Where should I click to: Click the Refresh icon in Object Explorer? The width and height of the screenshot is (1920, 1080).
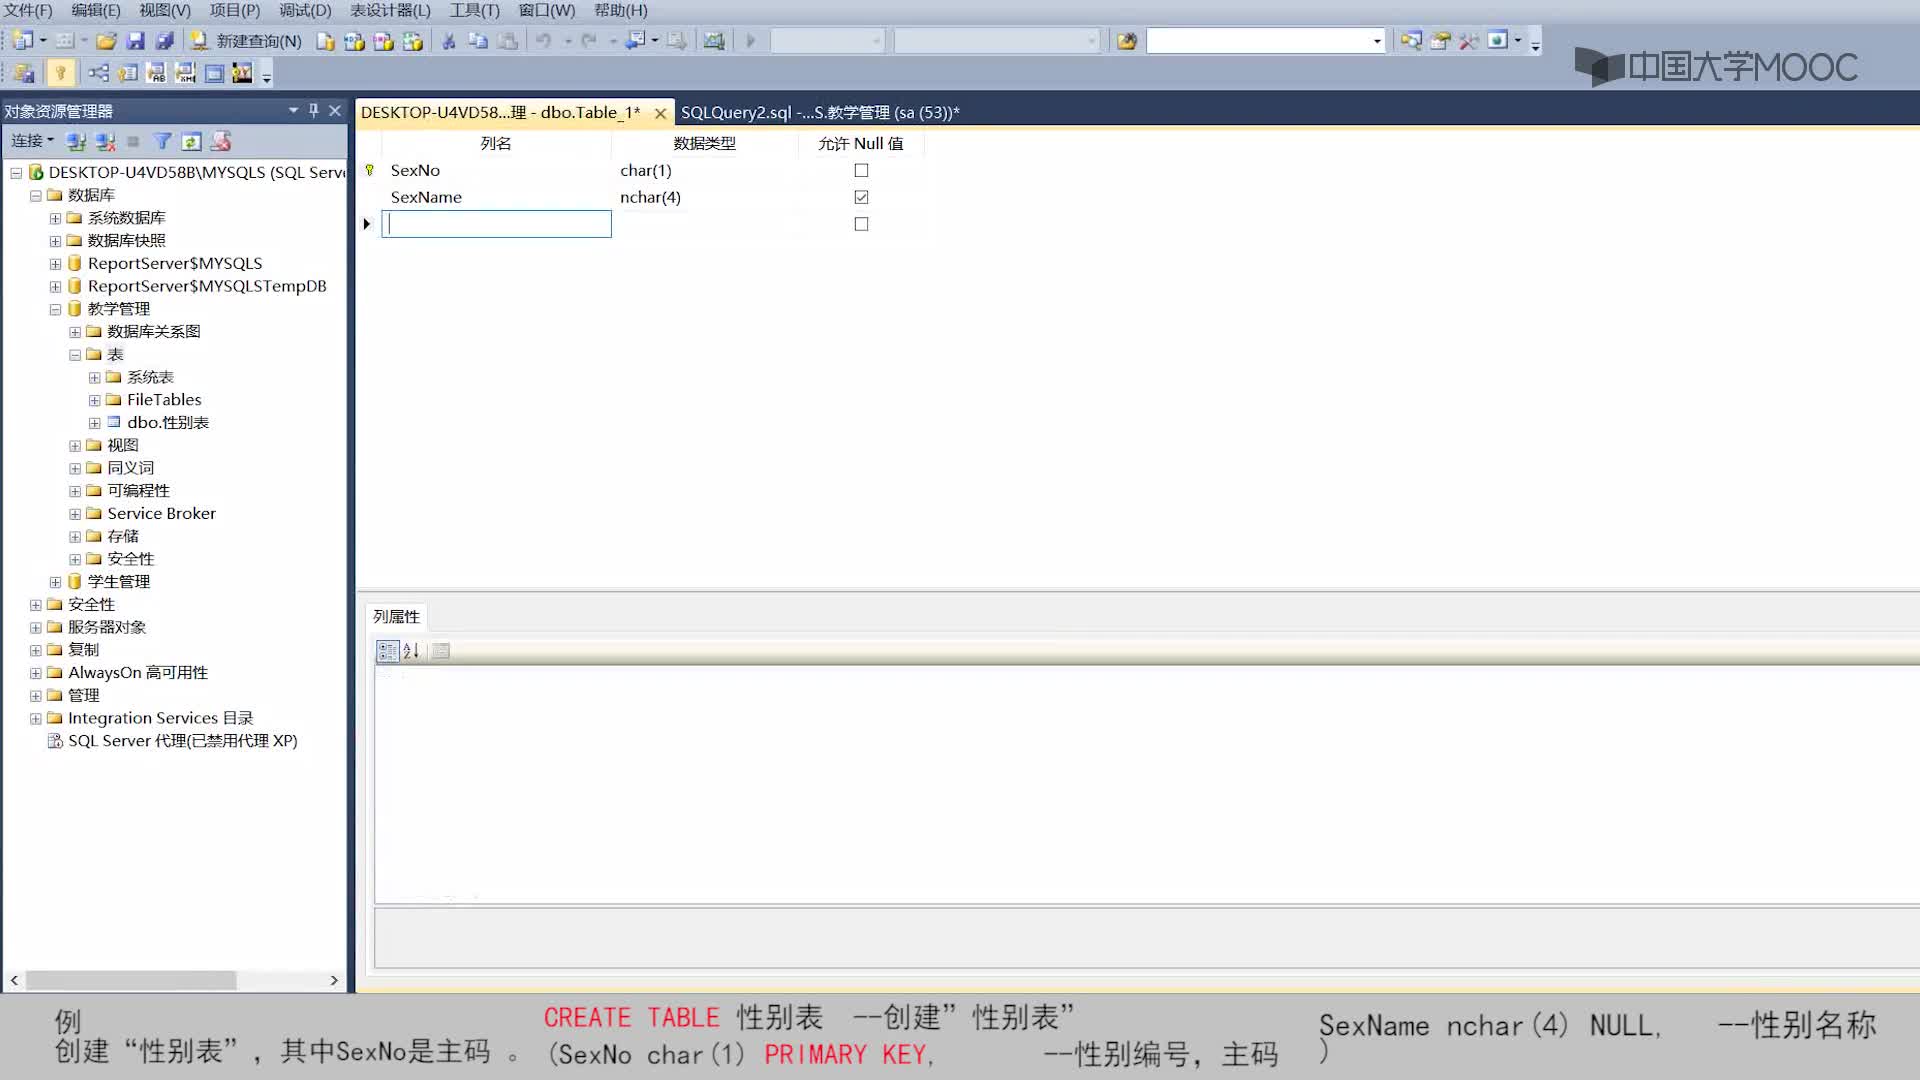[191, 141]
